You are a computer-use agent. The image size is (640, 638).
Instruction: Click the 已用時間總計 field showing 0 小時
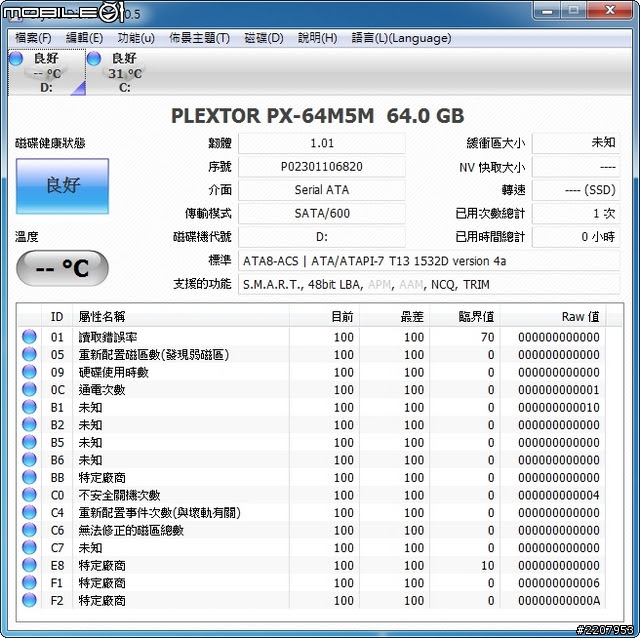point(576,237)
